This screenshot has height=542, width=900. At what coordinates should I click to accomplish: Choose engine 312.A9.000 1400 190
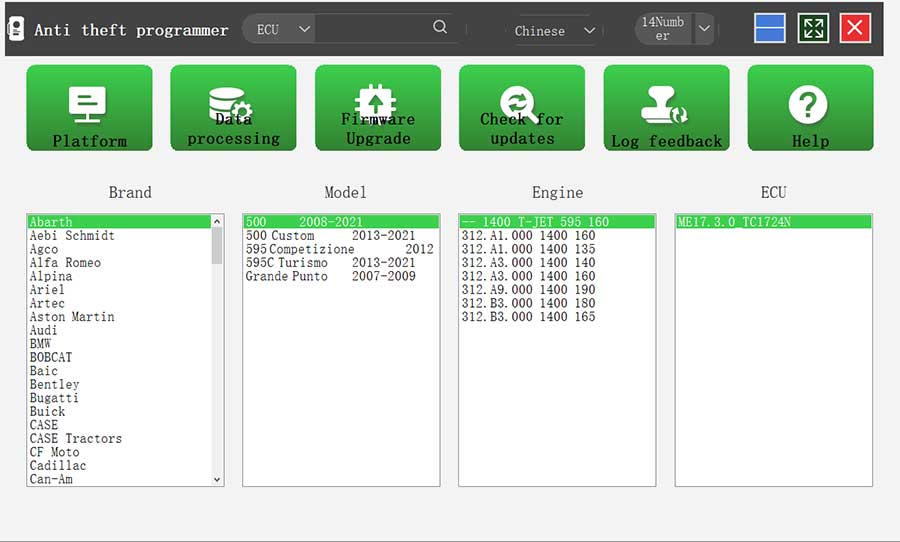click(x=528, y=290)
